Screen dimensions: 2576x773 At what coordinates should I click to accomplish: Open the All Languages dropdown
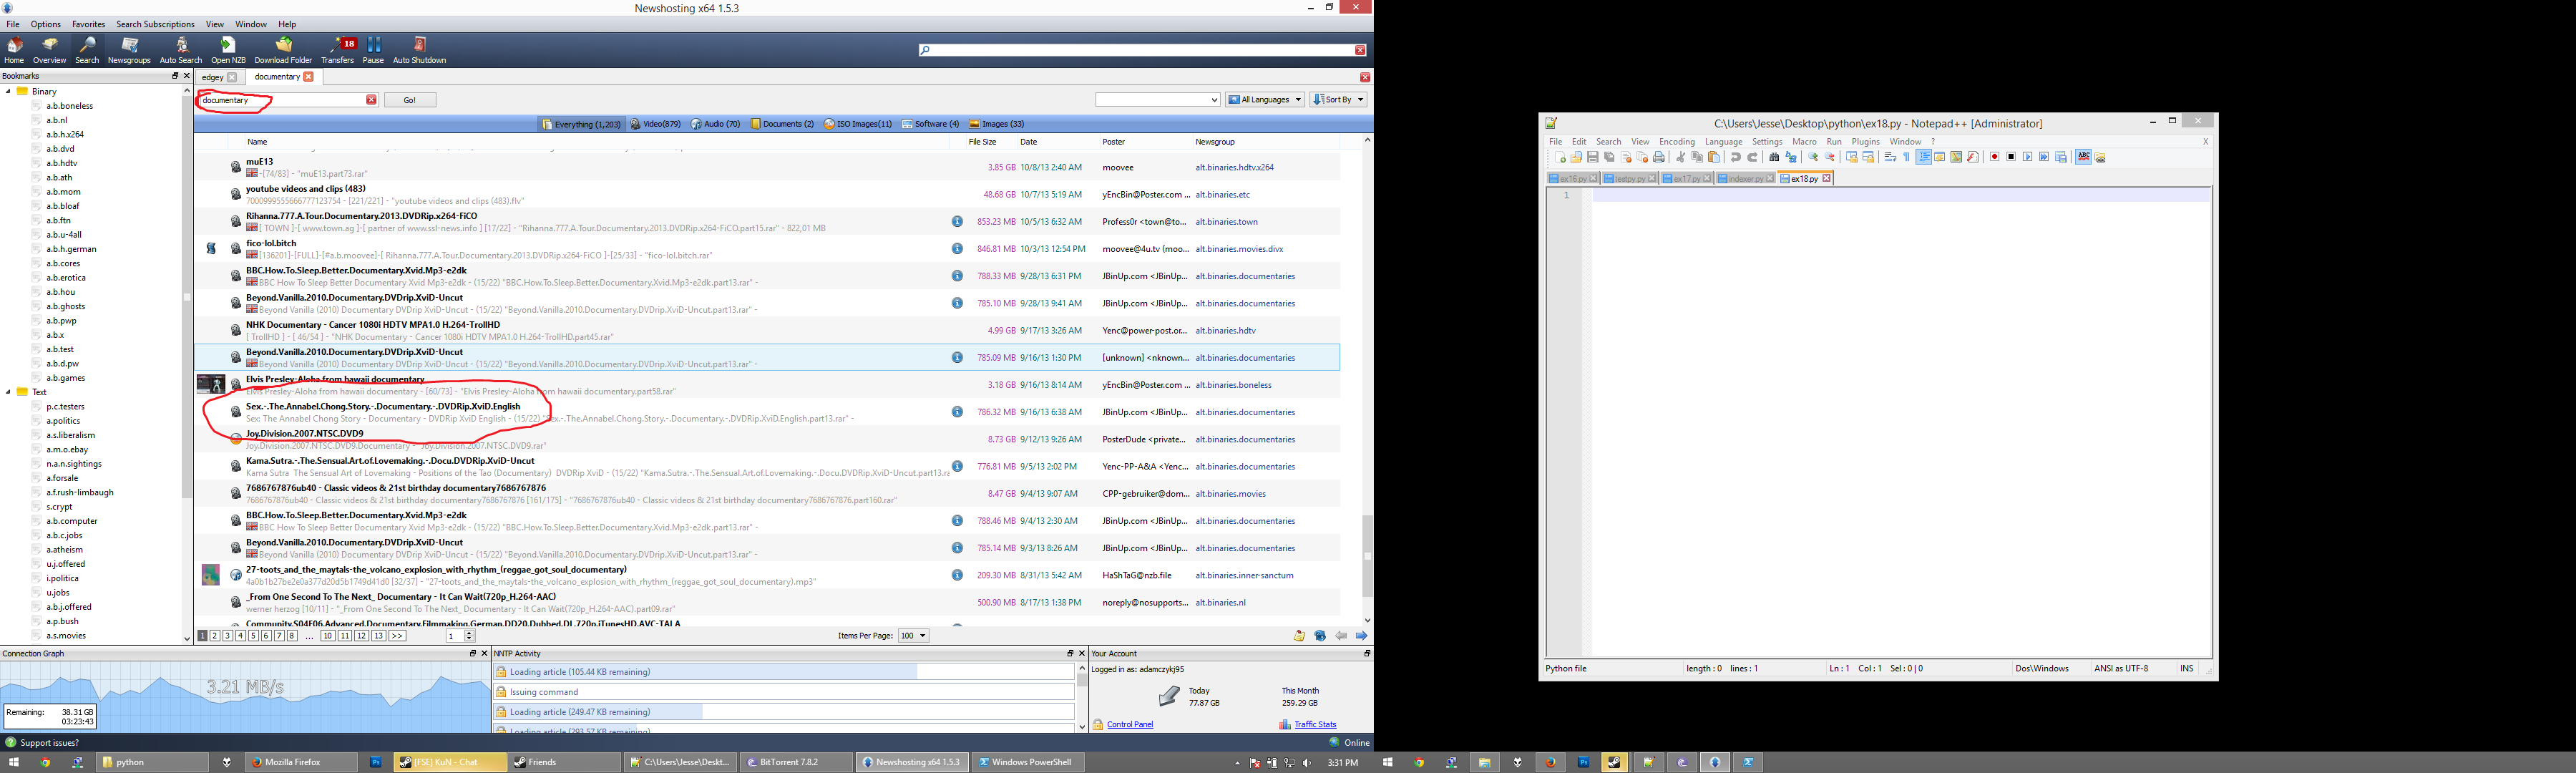(1265, 100)
